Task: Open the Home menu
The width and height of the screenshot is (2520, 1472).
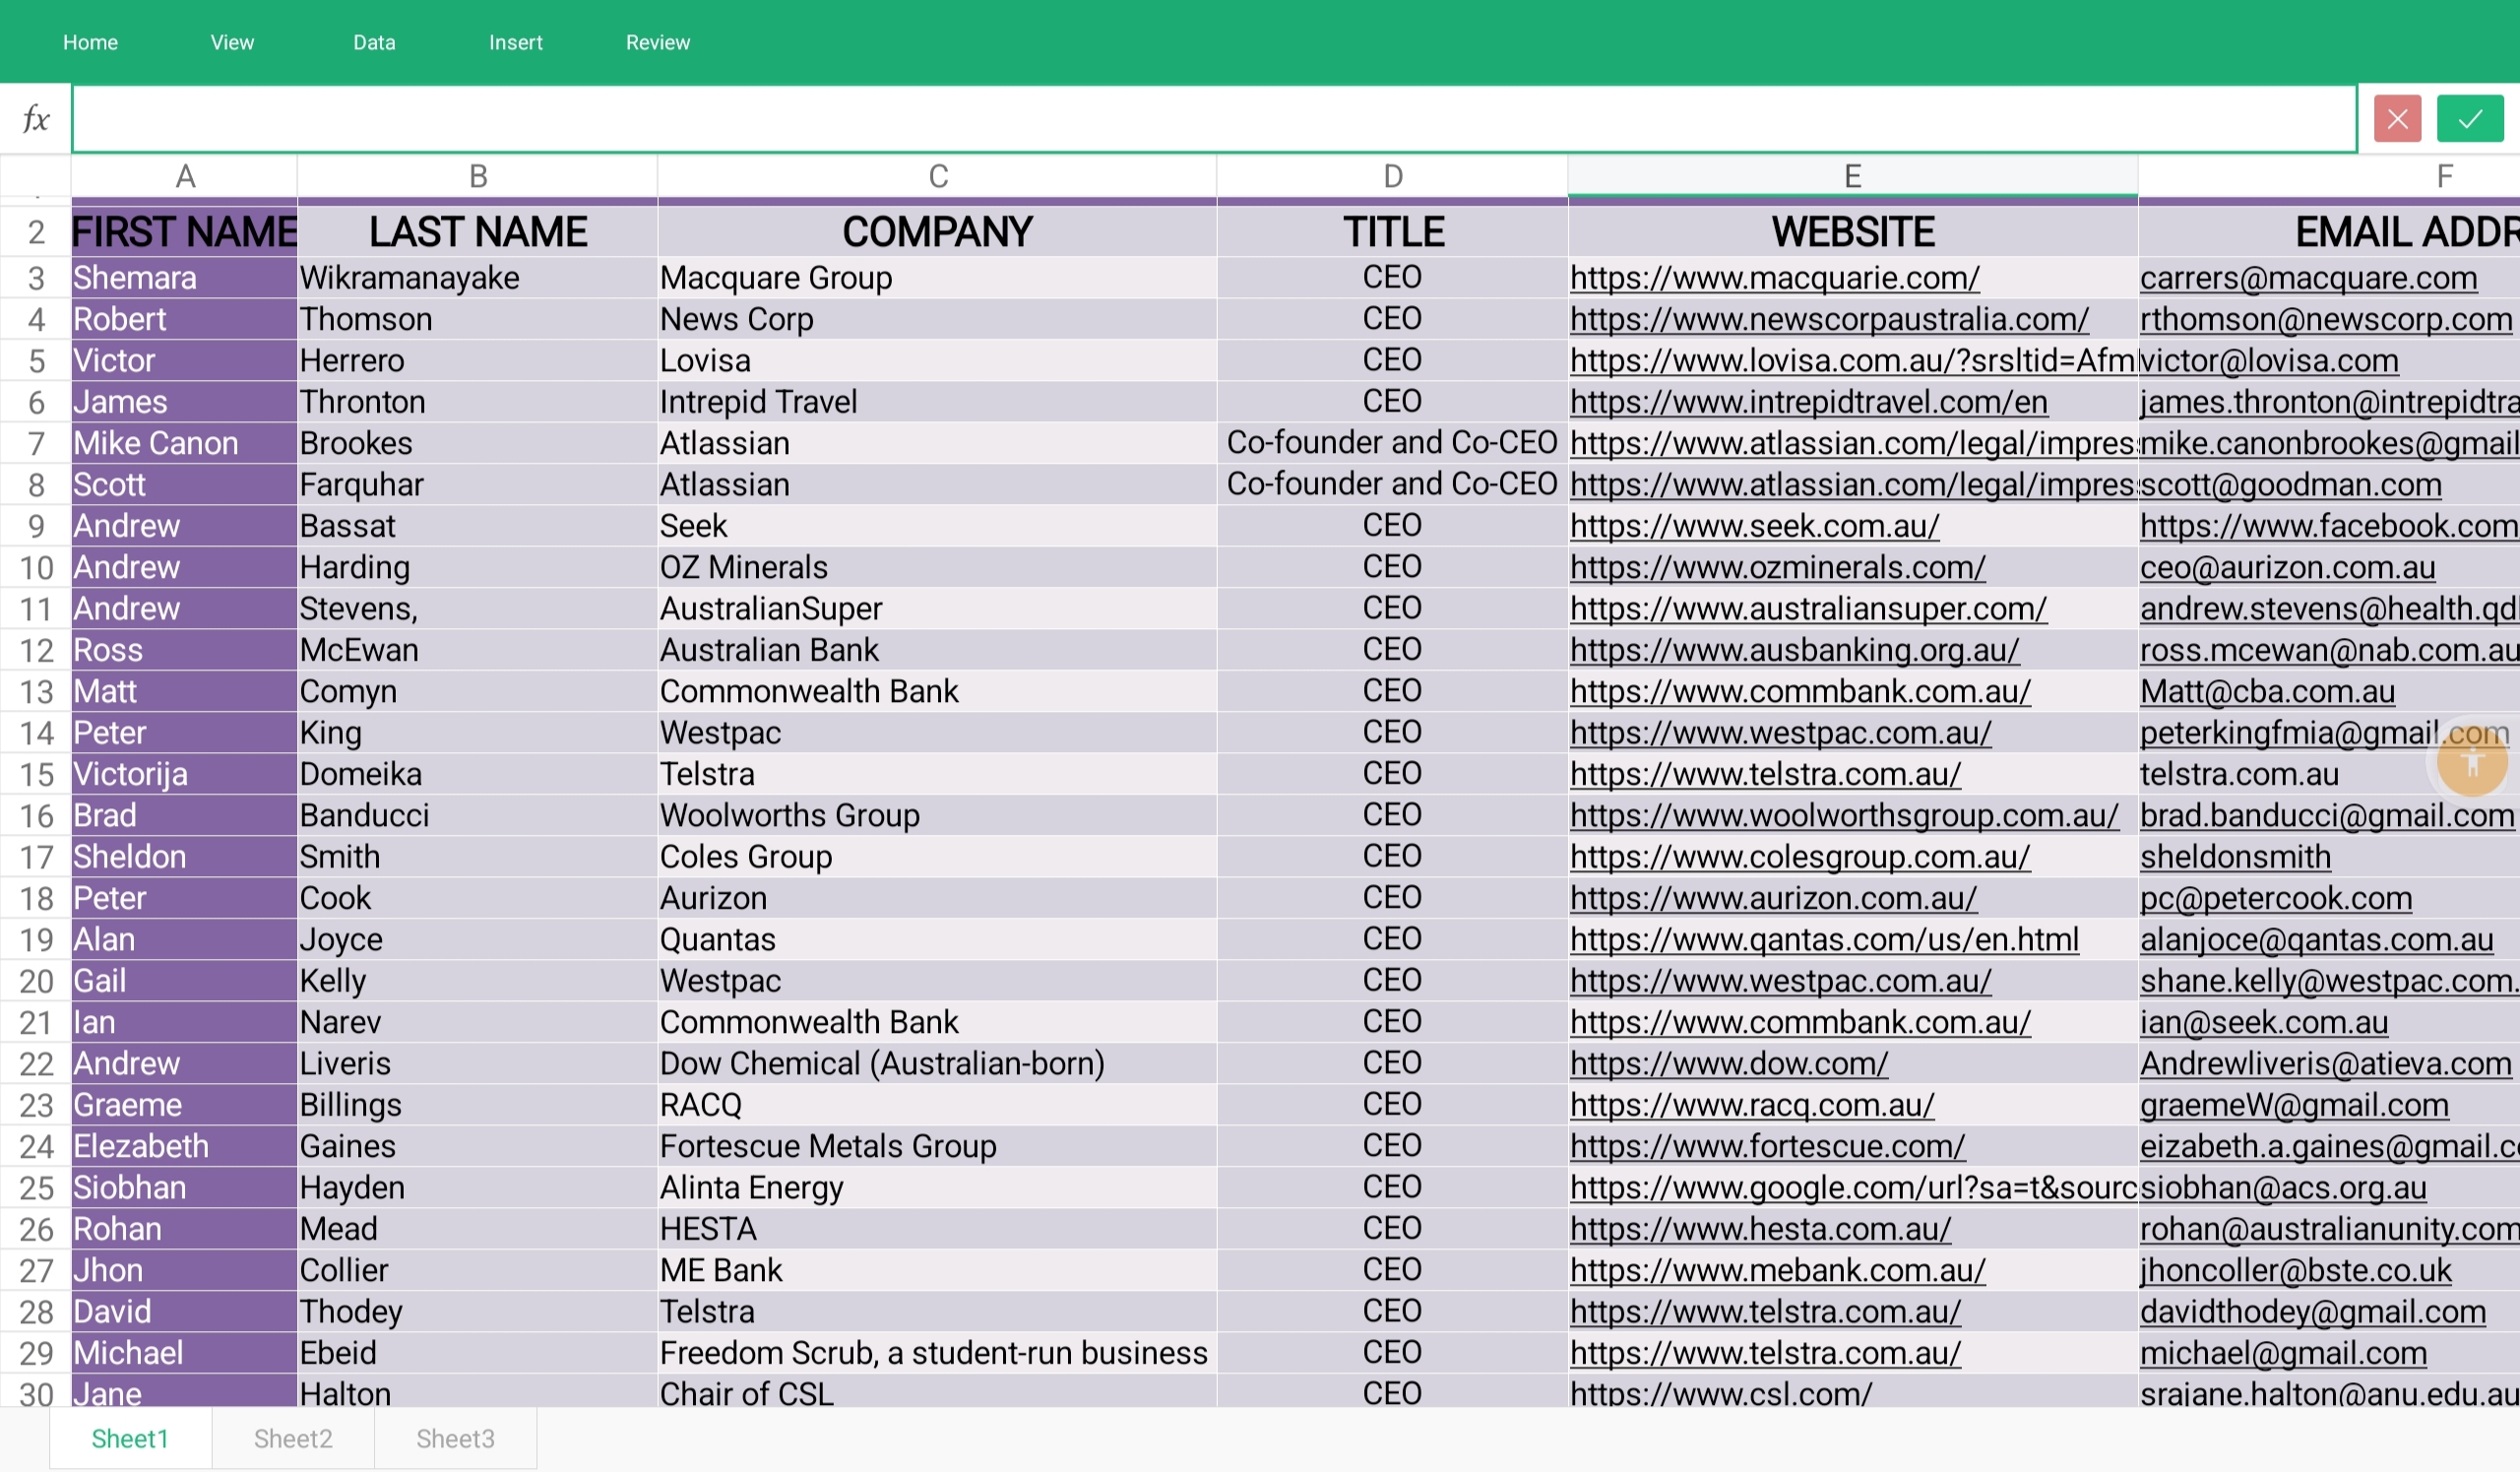Action: pyautogui.click(x=90, y=42)
